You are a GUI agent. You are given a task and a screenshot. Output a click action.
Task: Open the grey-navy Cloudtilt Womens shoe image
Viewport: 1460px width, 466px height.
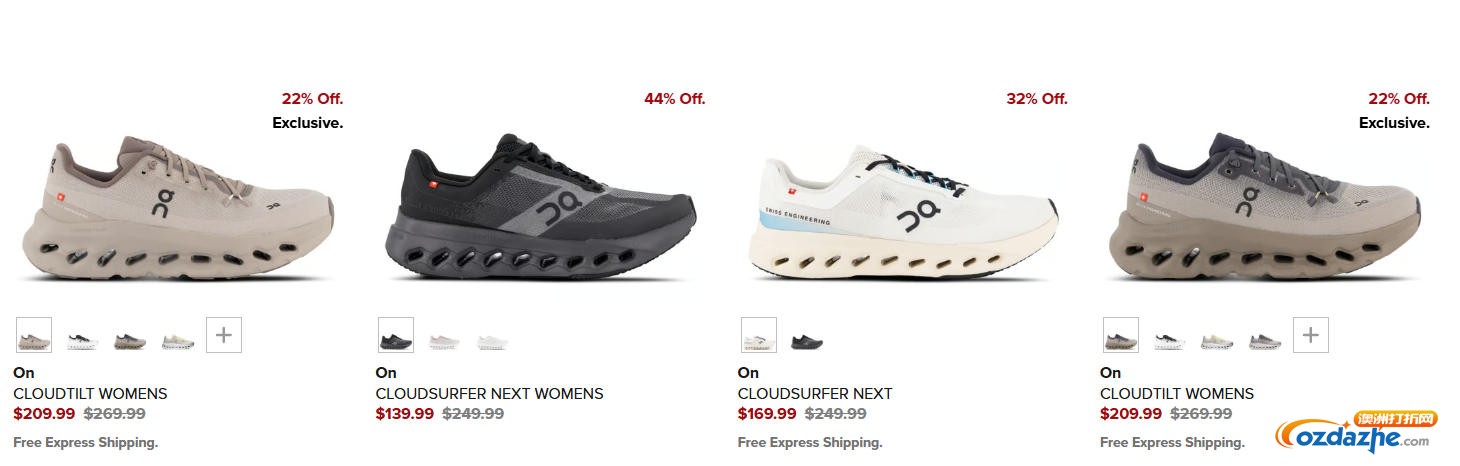[x=1265, y=209]
